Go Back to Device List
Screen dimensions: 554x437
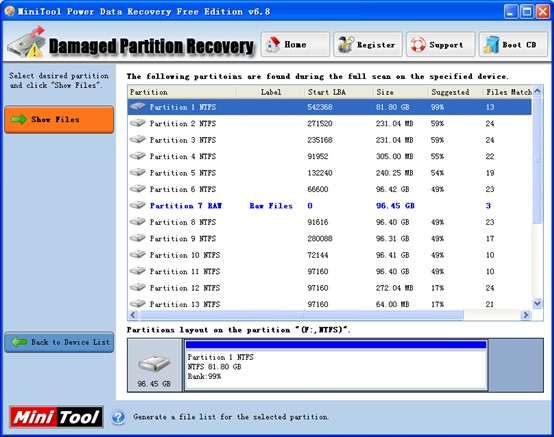(x=59, y=342)
